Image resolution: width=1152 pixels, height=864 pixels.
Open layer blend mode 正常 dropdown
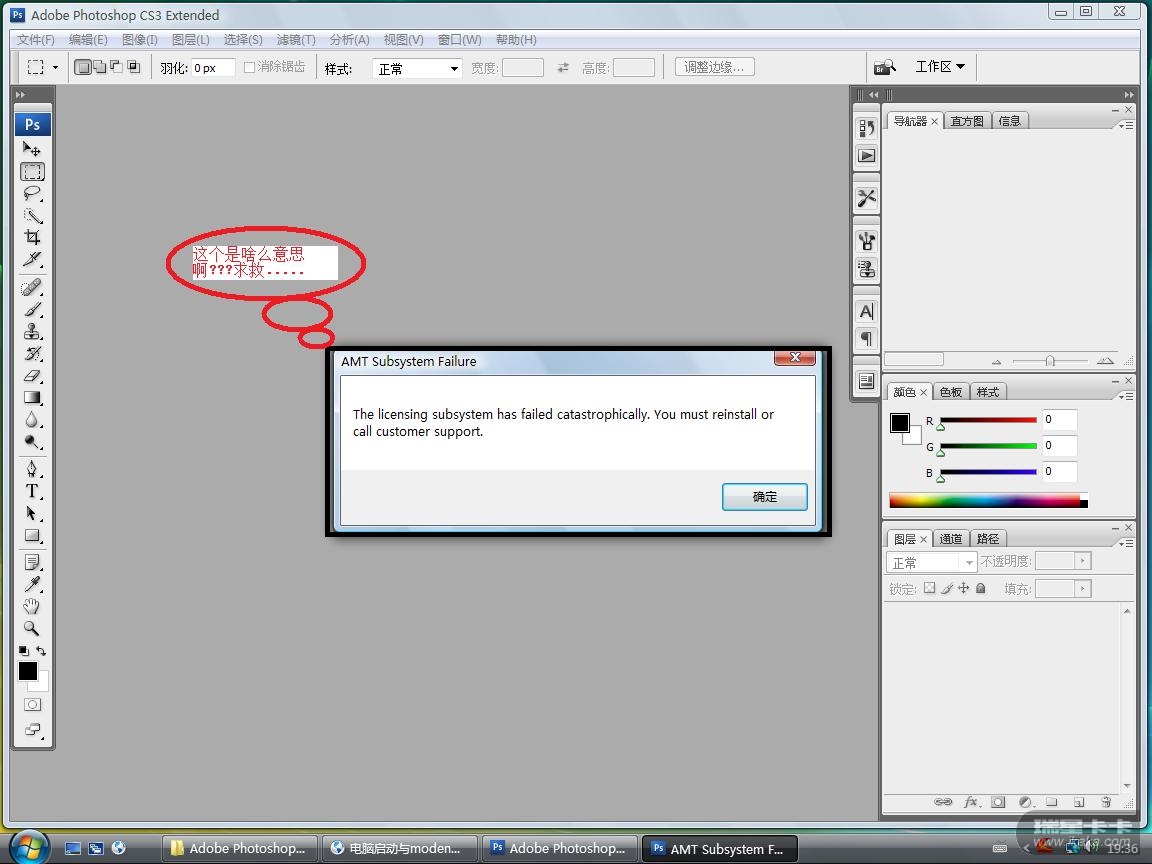(931, 562)
